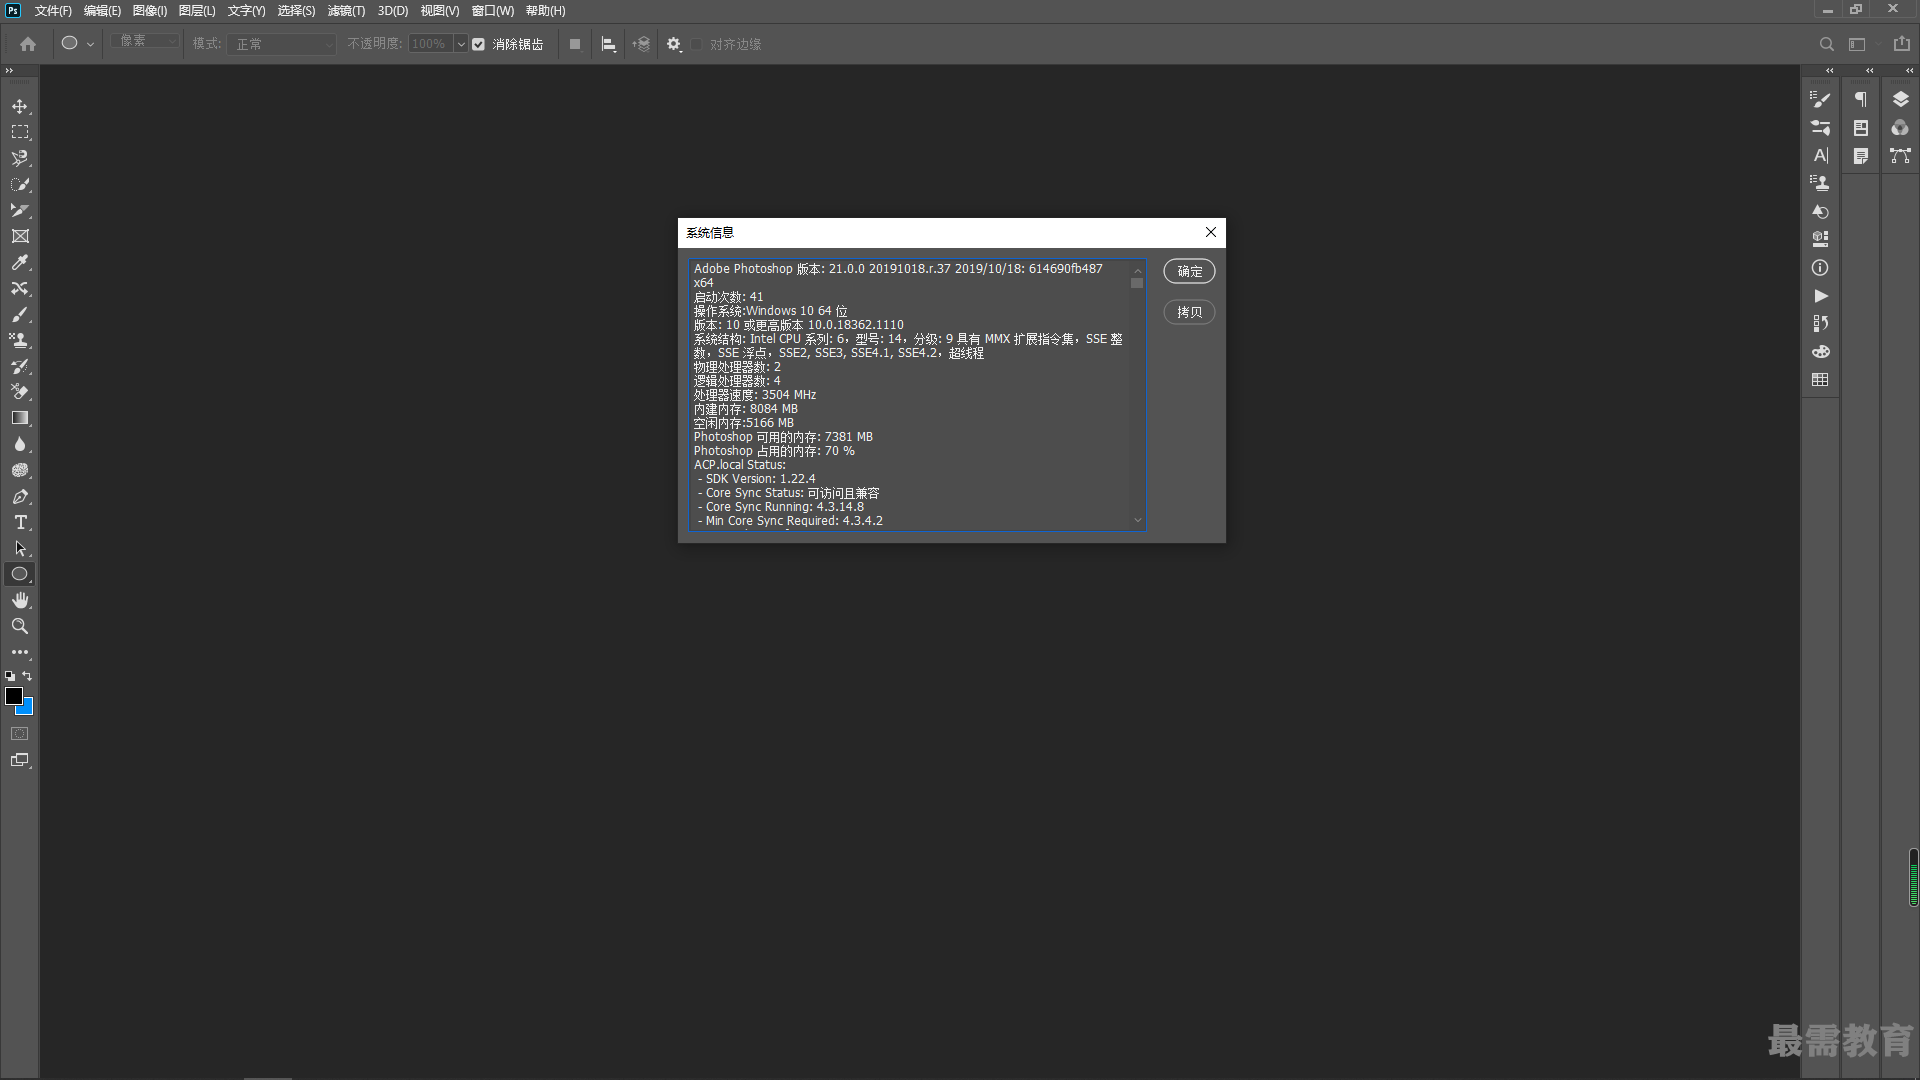The image size is (1920, 1080).
Task: Click the blue background color swatch
Action: (27, 708)
